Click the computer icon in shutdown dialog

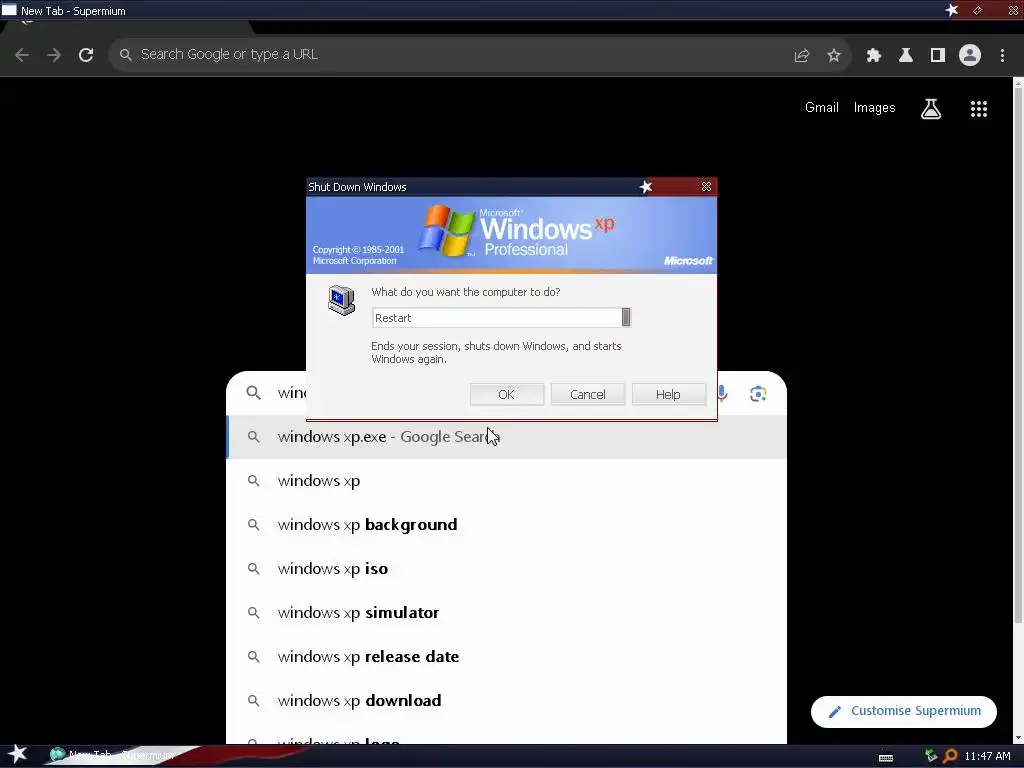(341, 300)
